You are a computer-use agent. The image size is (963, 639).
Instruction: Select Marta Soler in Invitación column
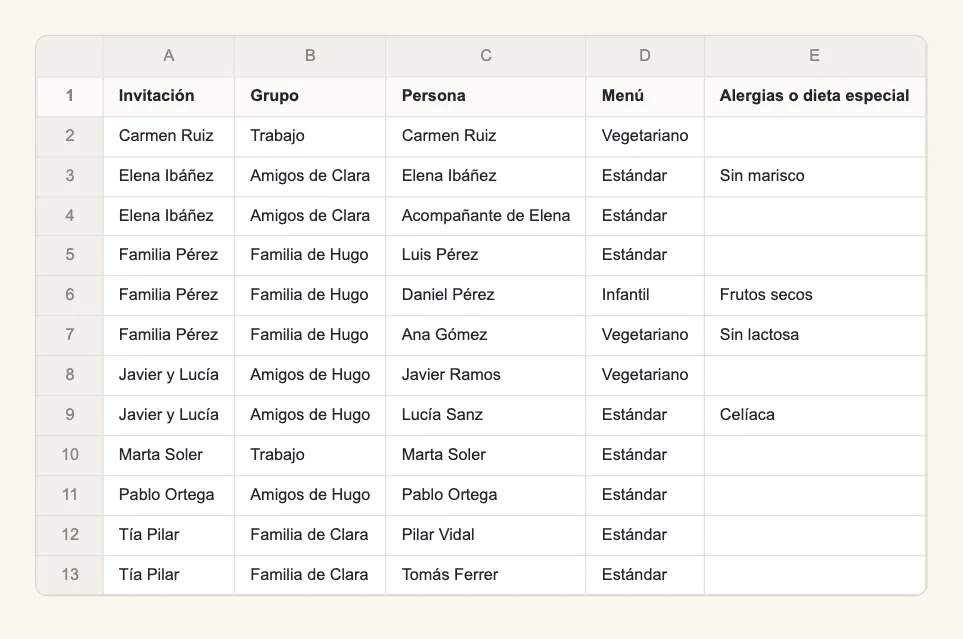click(x=168, y=455)
